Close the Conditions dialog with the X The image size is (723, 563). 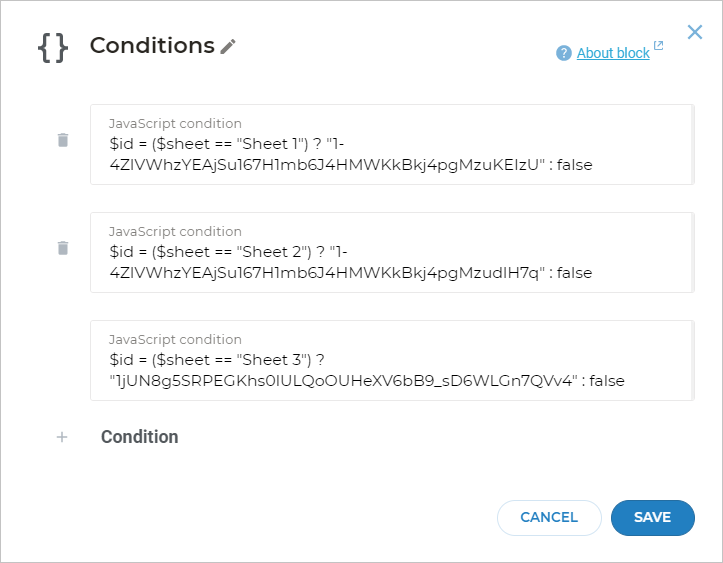coord(695,32)
